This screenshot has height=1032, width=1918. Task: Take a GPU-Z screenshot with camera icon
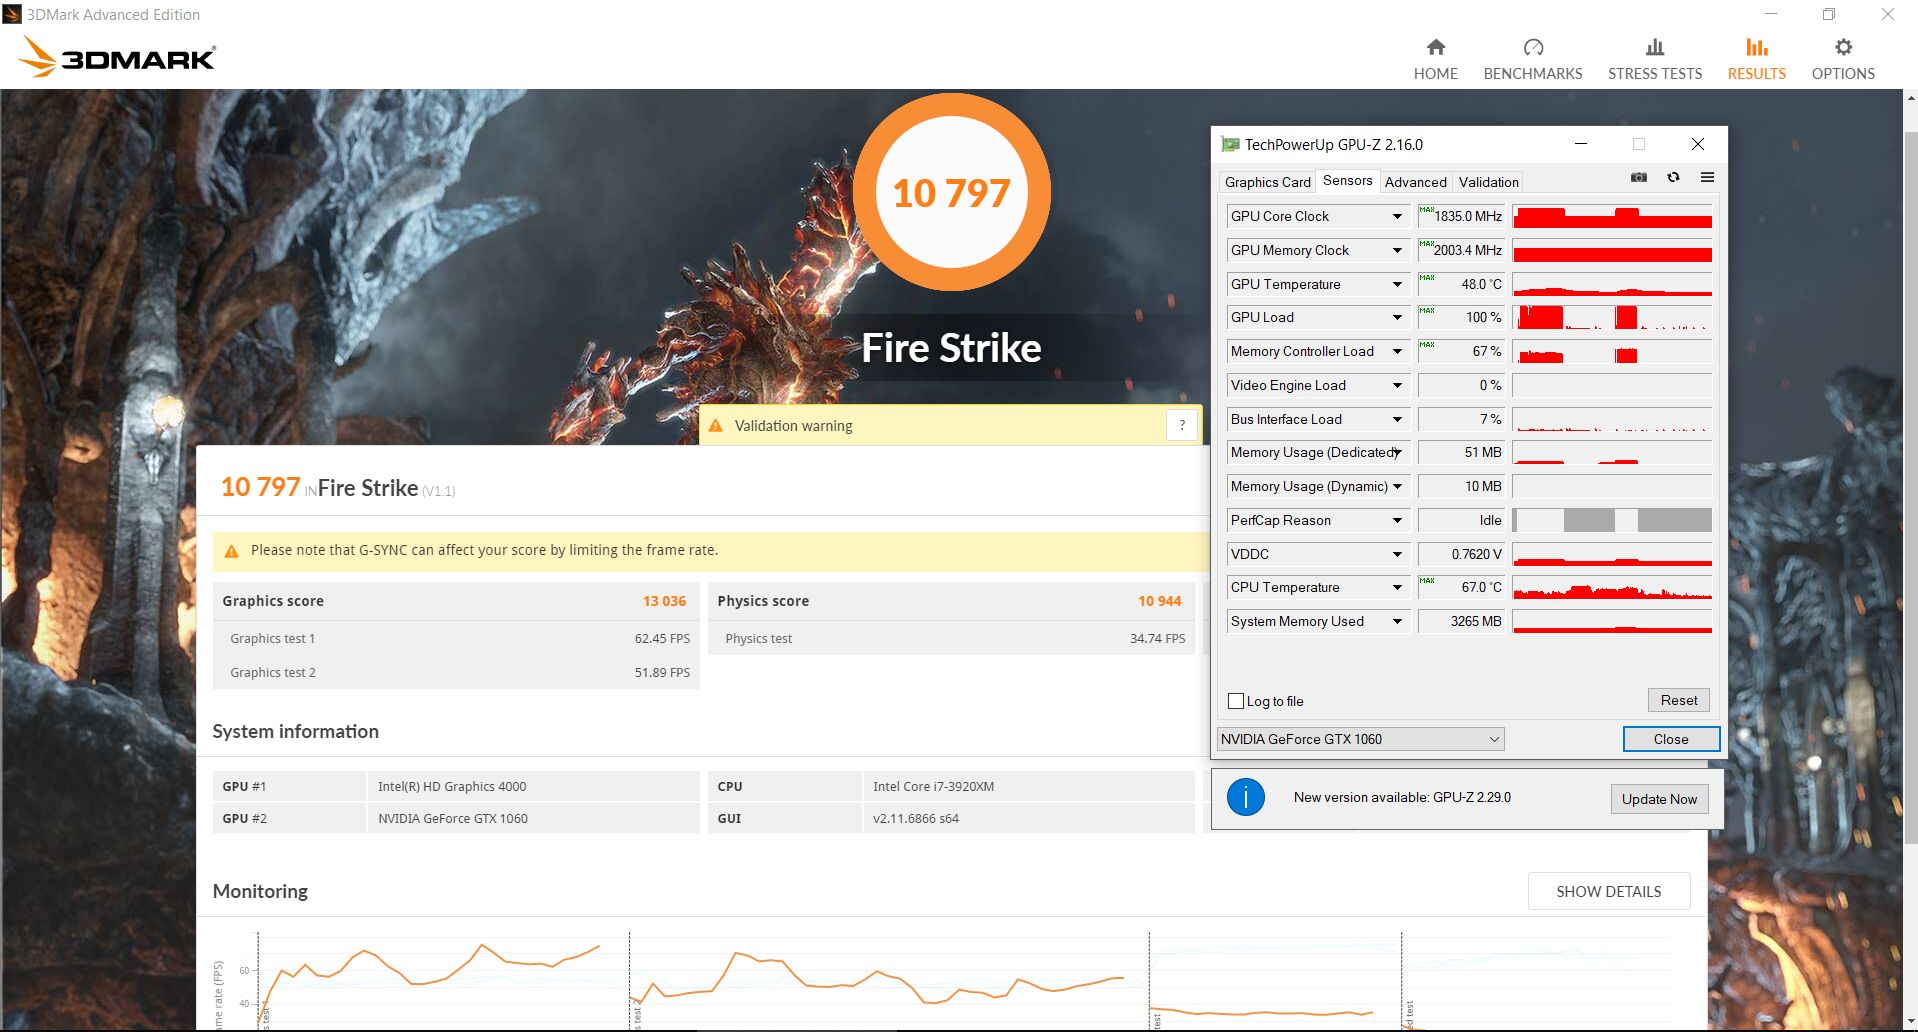click(1638, 177)
